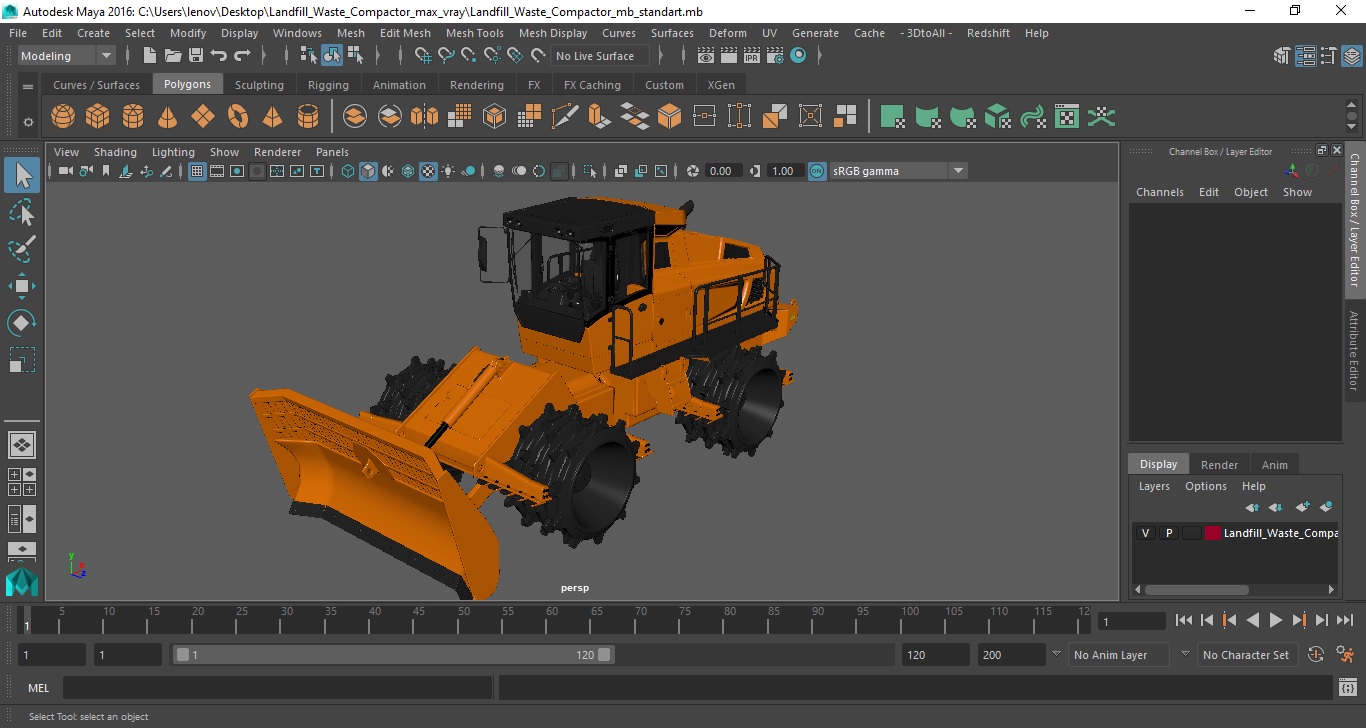Create a polygon pipe from the shelf

click(308, 117)
